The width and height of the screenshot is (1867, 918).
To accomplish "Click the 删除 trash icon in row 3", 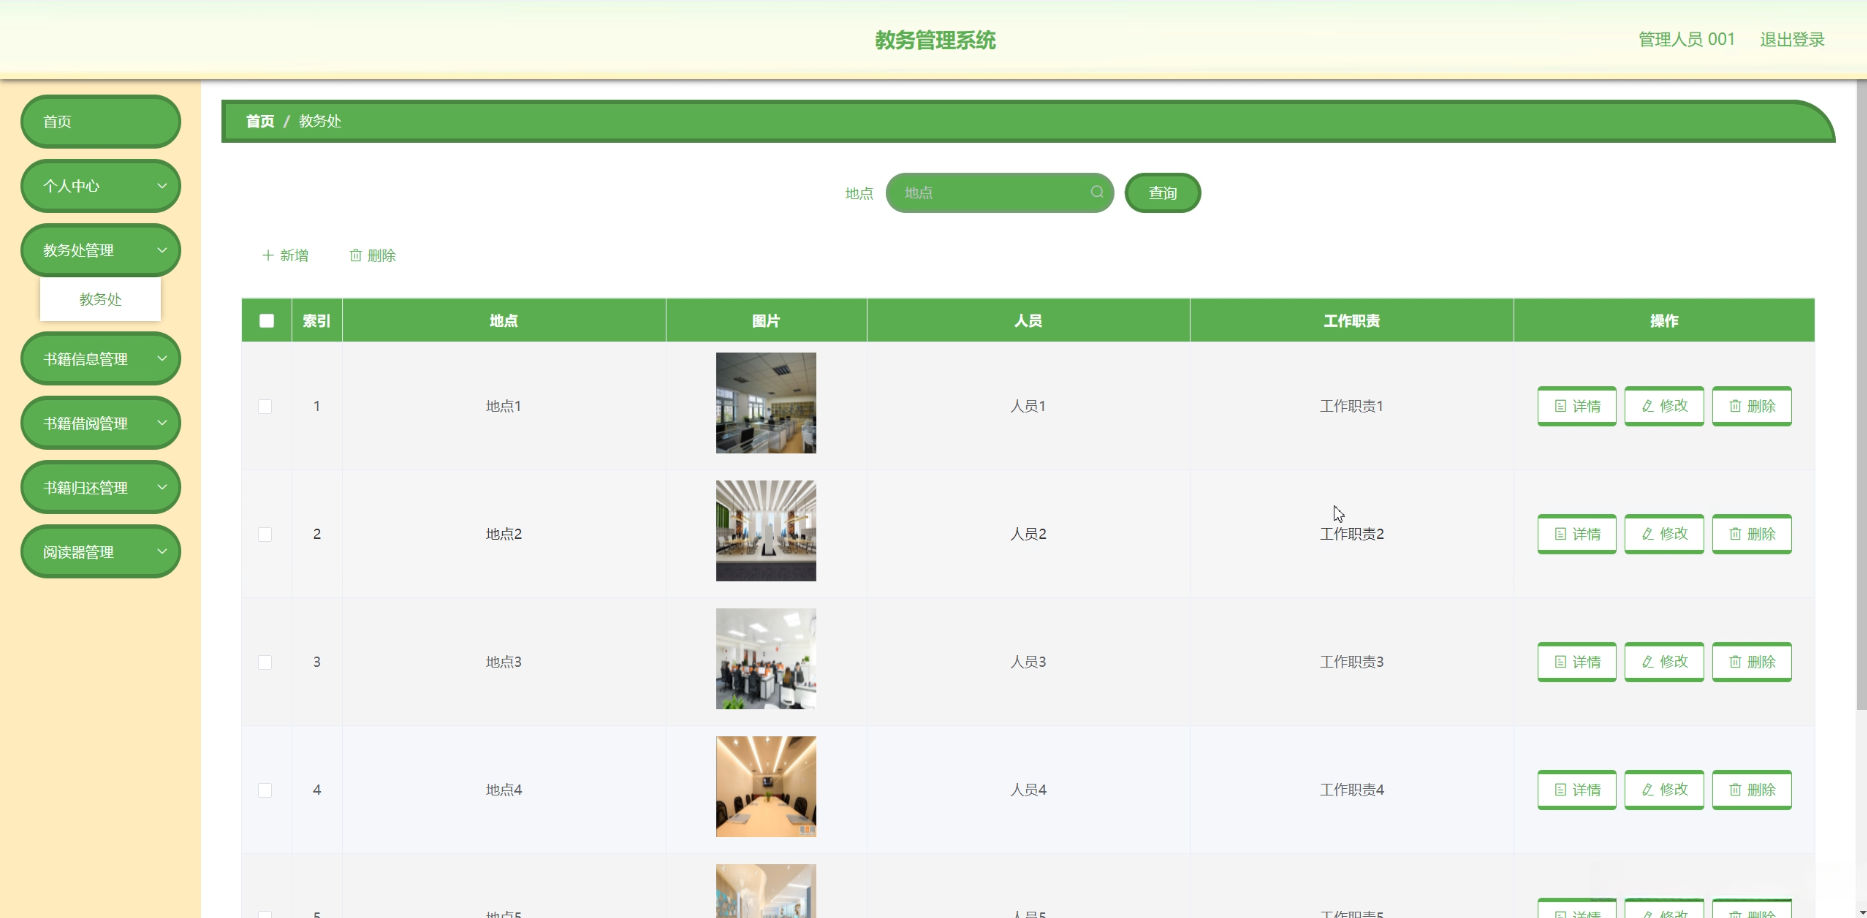I will point(1735,662).
